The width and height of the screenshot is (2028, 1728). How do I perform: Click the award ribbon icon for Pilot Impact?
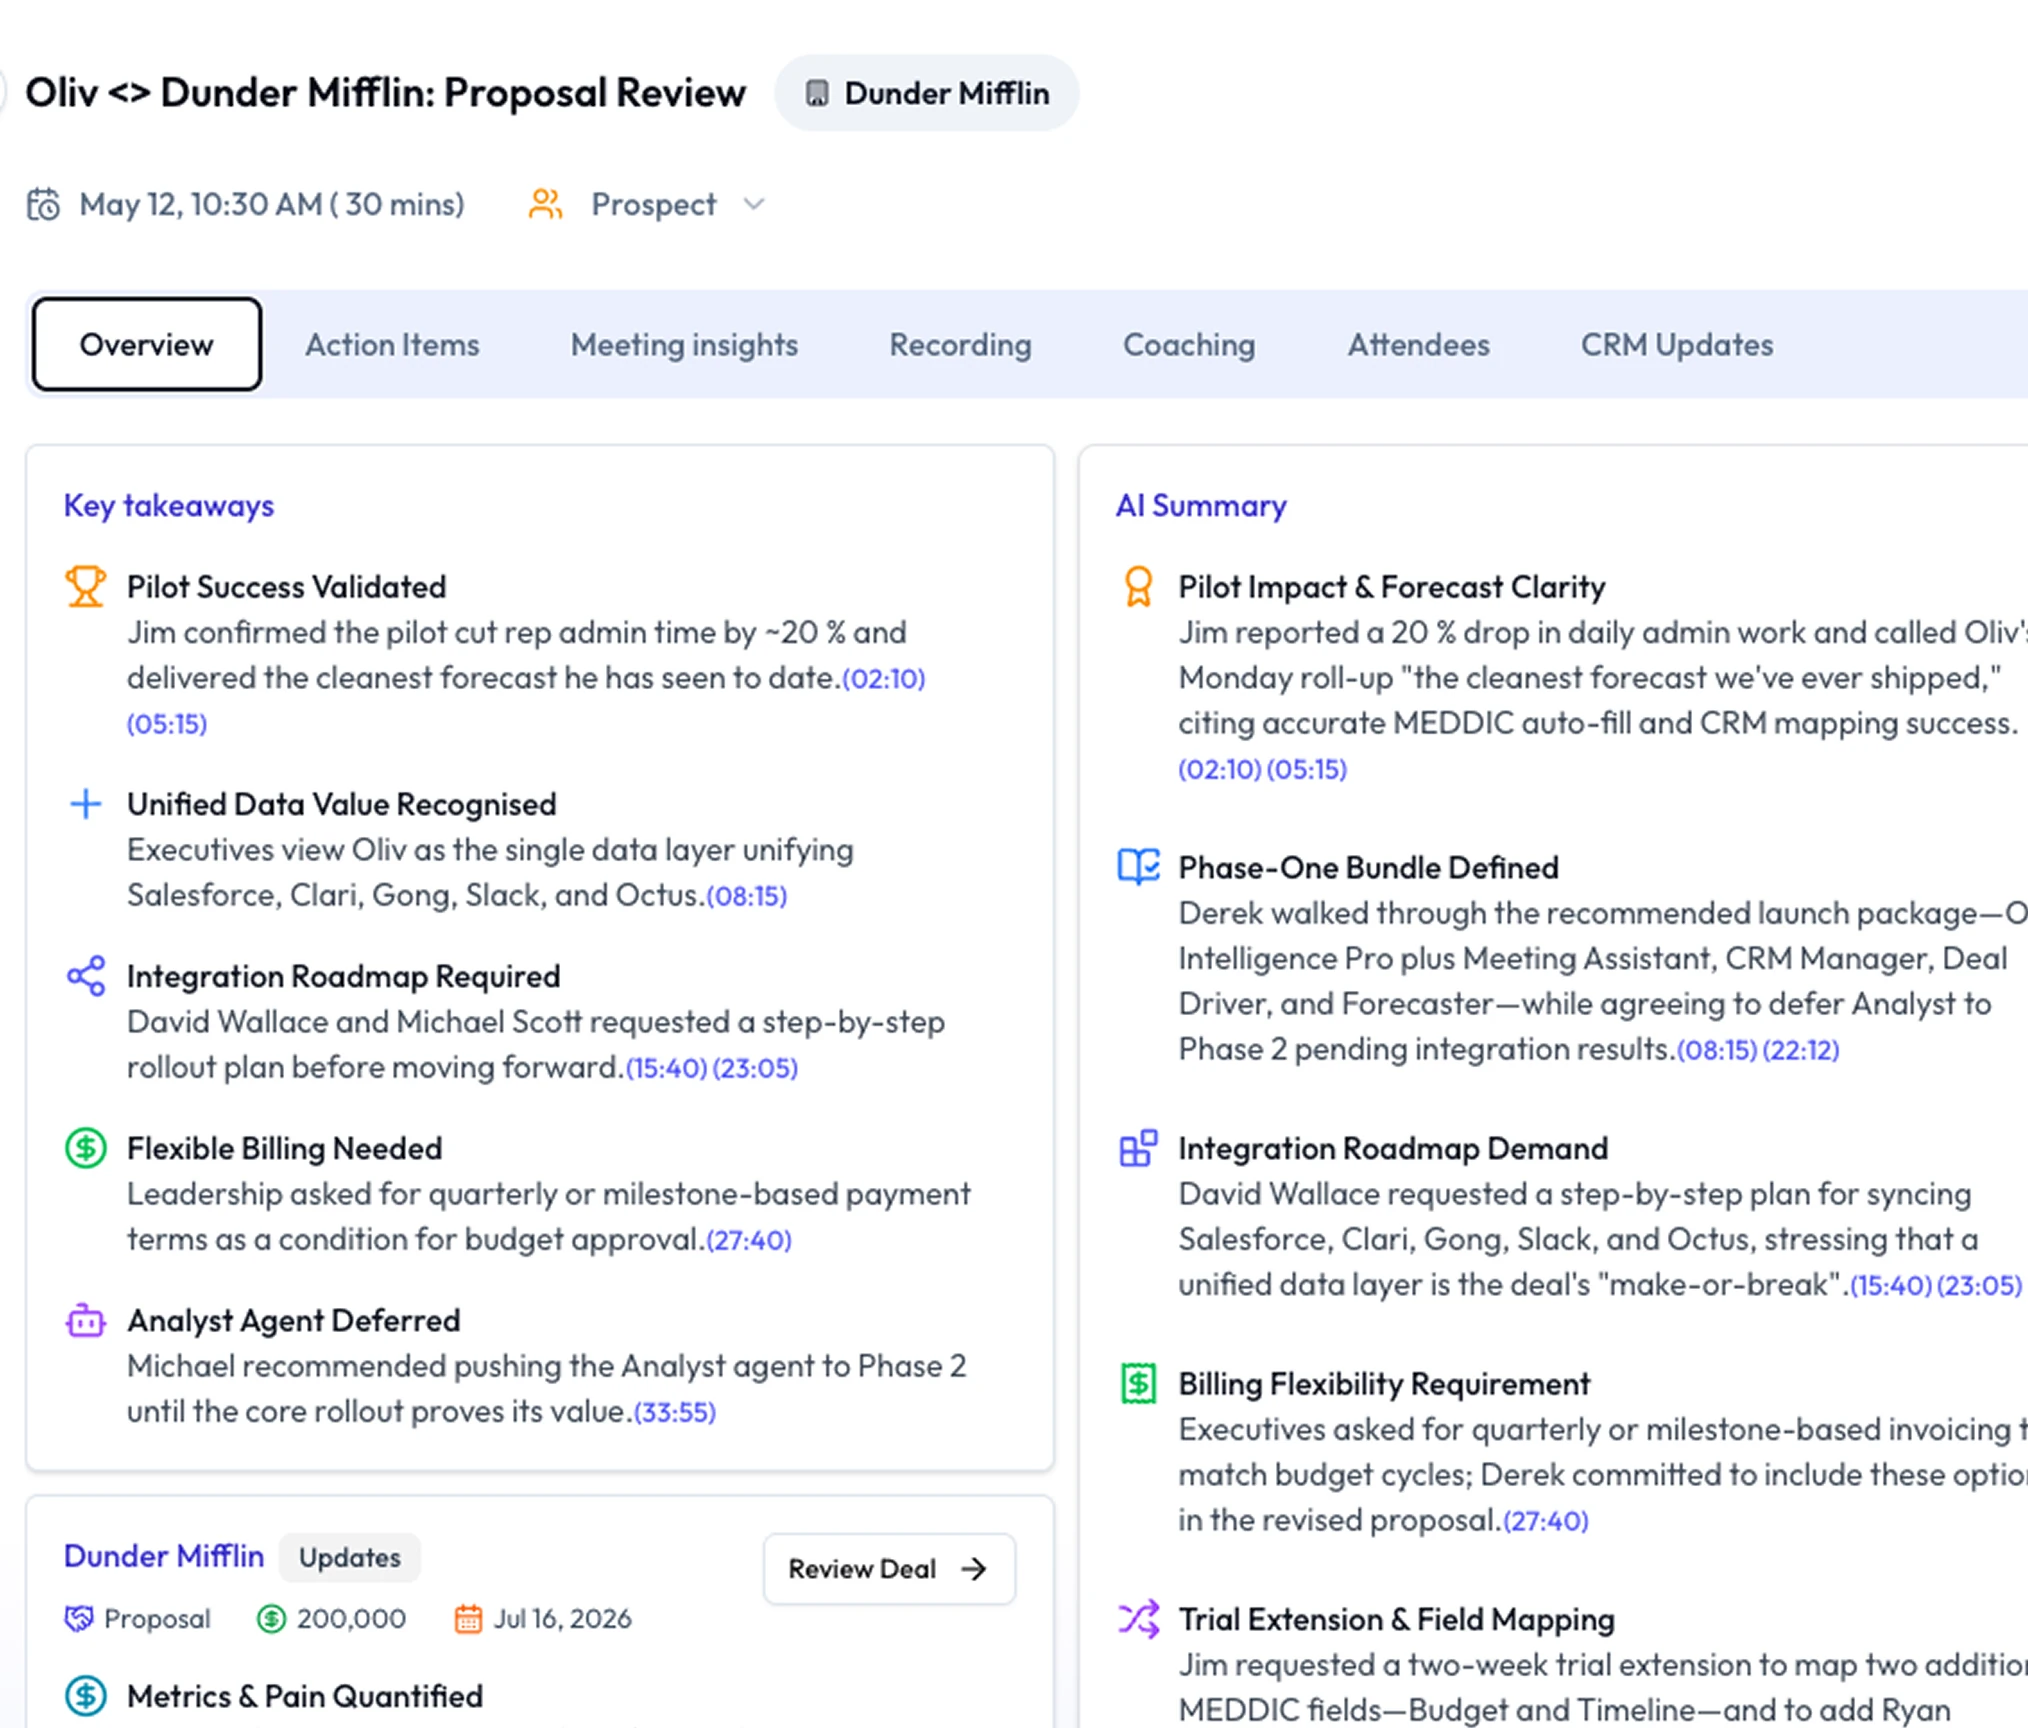[x=1138, y=586]
